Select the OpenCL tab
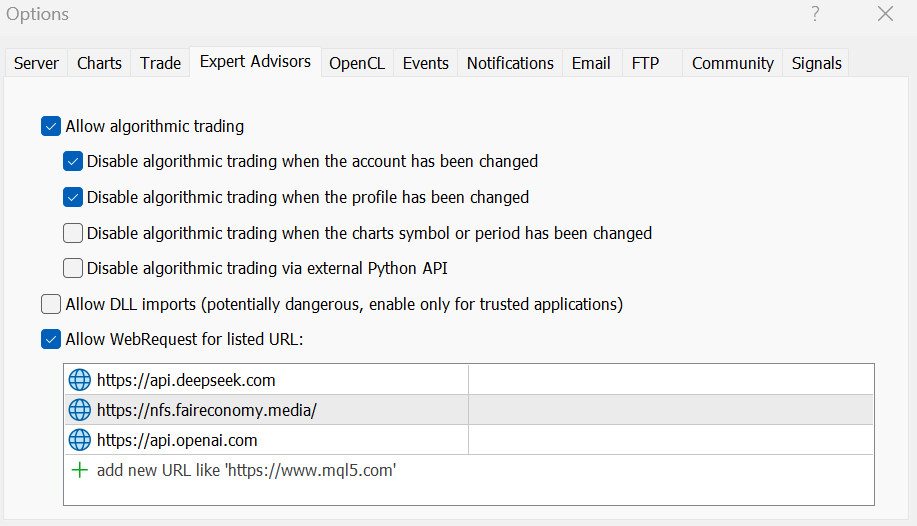Image resolution: width=917 pixels, height=526 pixels. point(357,63)
